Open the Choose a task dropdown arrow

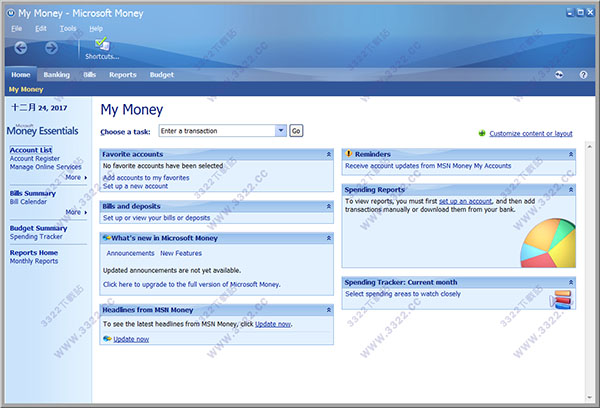[x=280, y=131]
